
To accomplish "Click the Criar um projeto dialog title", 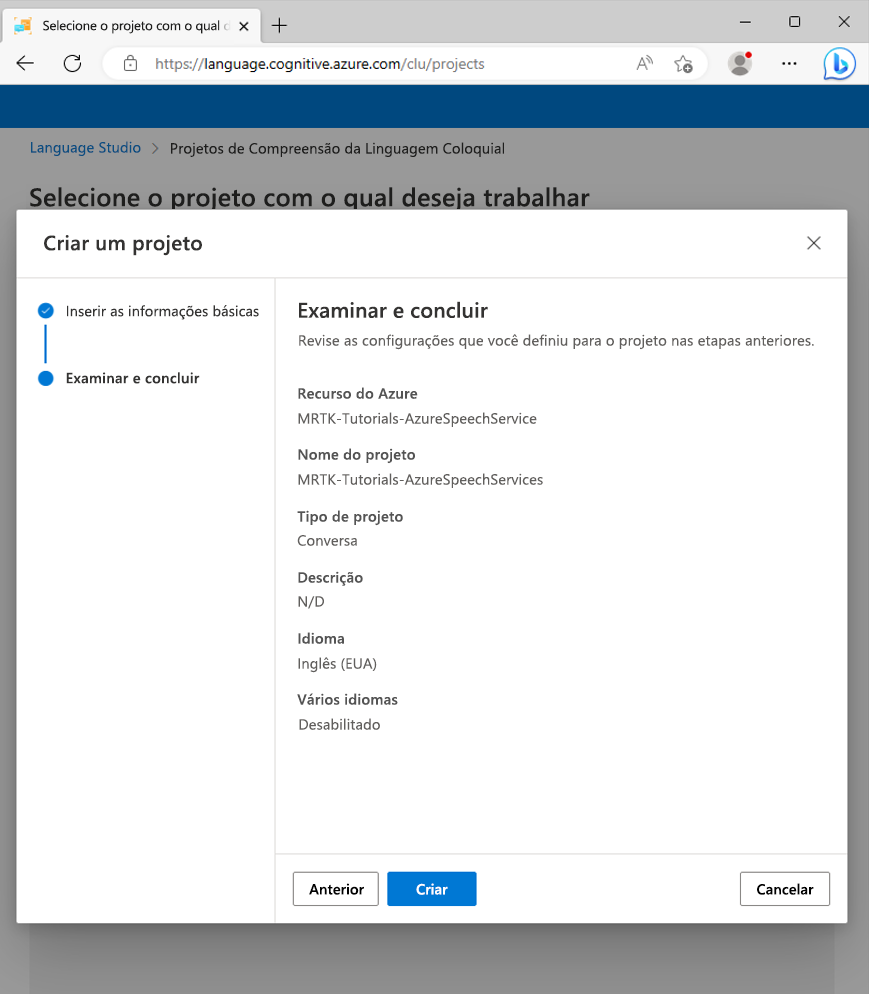I will [123, 243].
